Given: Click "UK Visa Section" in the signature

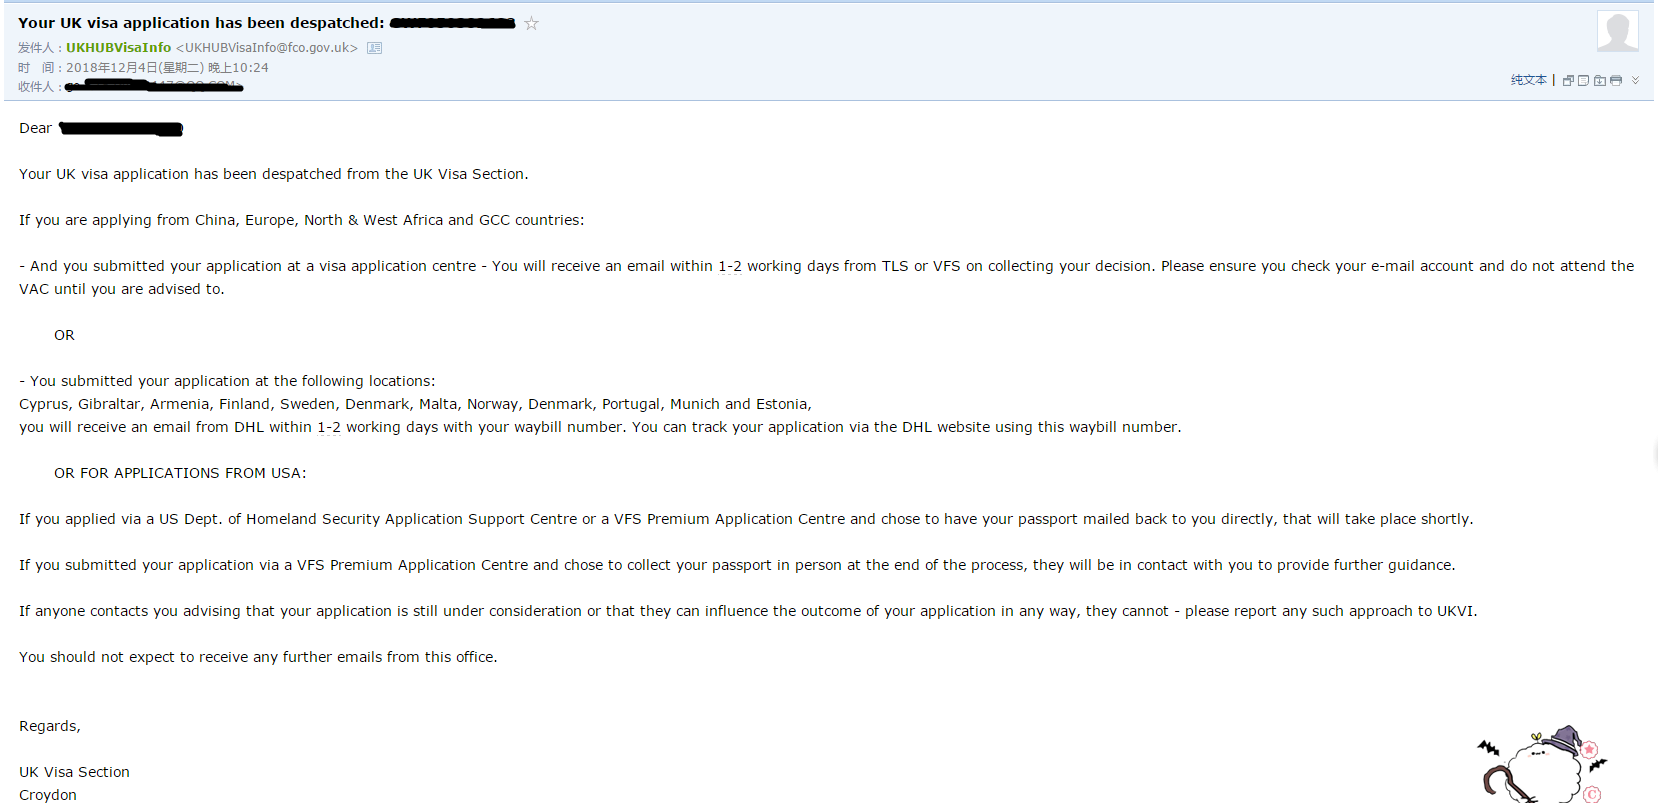Looking at the screenshot, I should (x=74, y=772).
